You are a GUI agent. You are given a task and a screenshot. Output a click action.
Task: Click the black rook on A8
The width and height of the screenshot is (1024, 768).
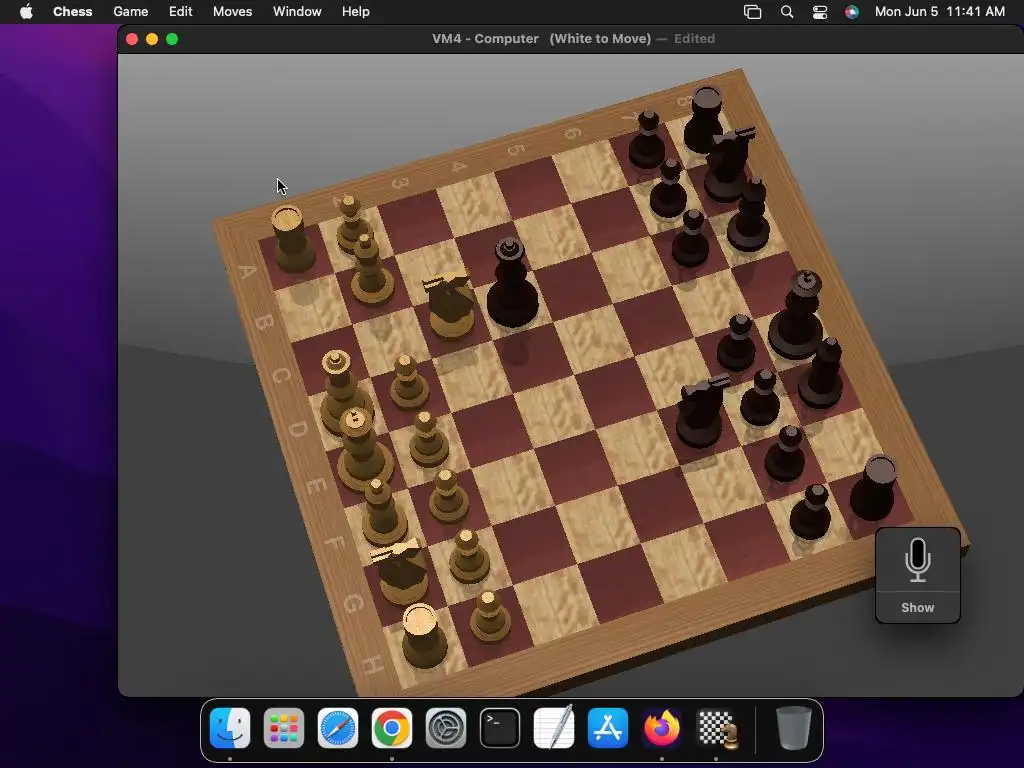tap(704, 121)
